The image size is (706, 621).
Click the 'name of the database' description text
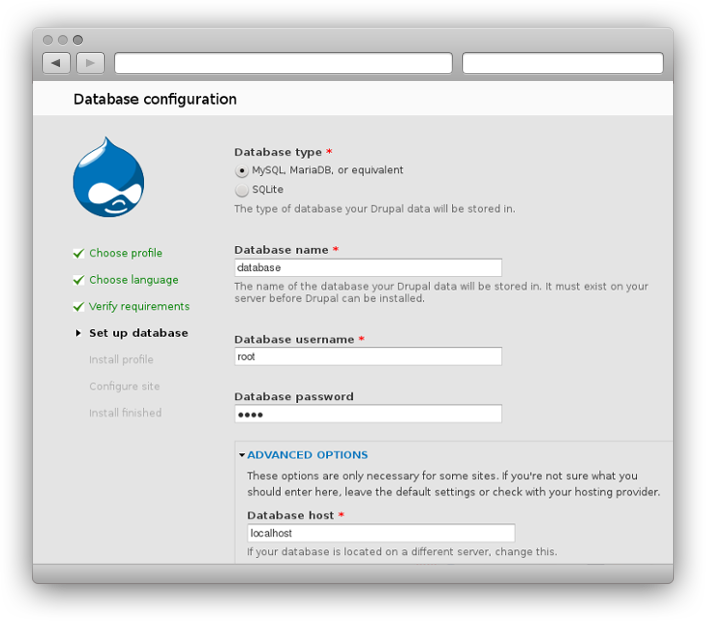441,292
